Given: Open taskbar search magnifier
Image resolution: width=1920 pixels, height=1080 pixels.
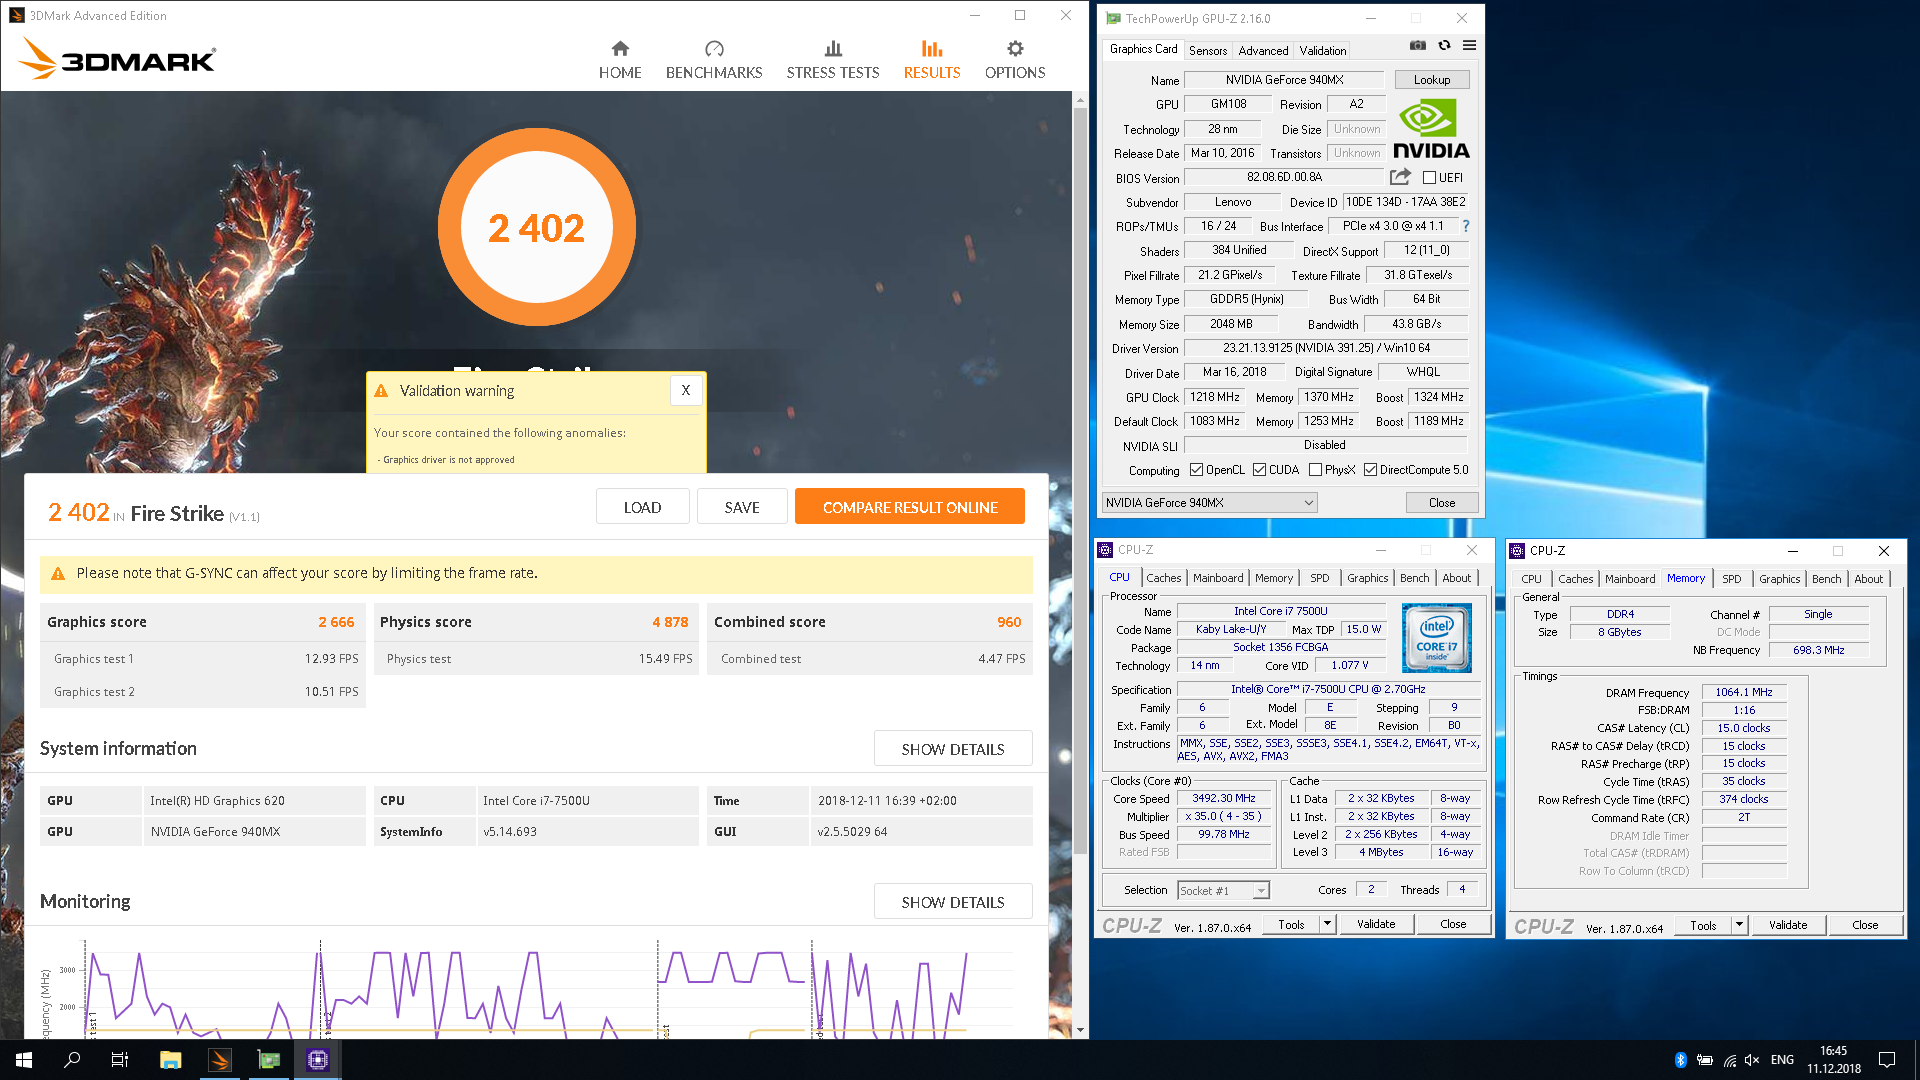Looking at the screenshot, I should pyautogui.click(x=72, y=1060).
